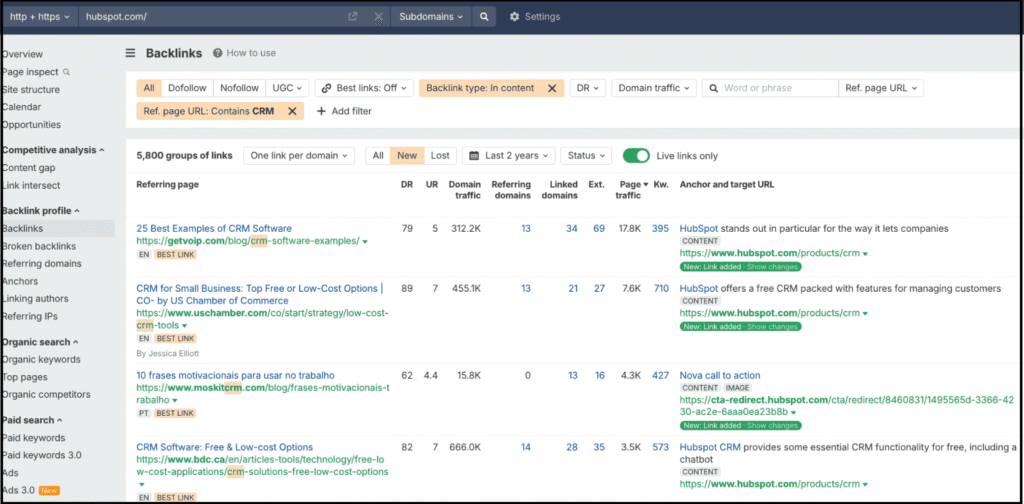Click Add filter plus button
Screen dimensions: 1024x504
coord(344,111)
